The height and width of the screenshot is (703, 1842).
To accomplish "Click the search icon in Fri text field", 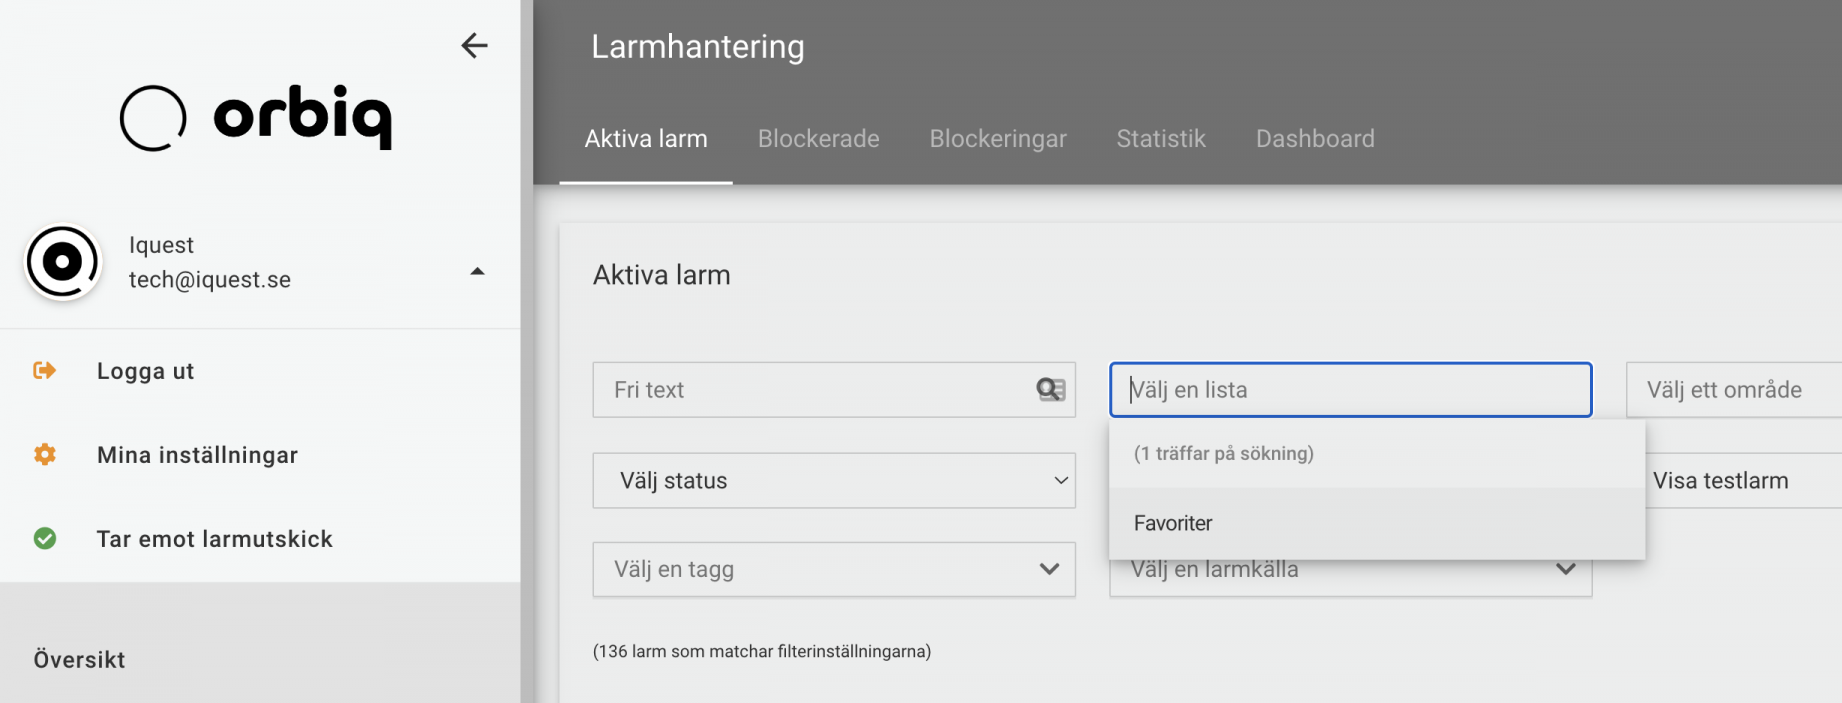I will pyautogui.click(x=1050, y=390).
